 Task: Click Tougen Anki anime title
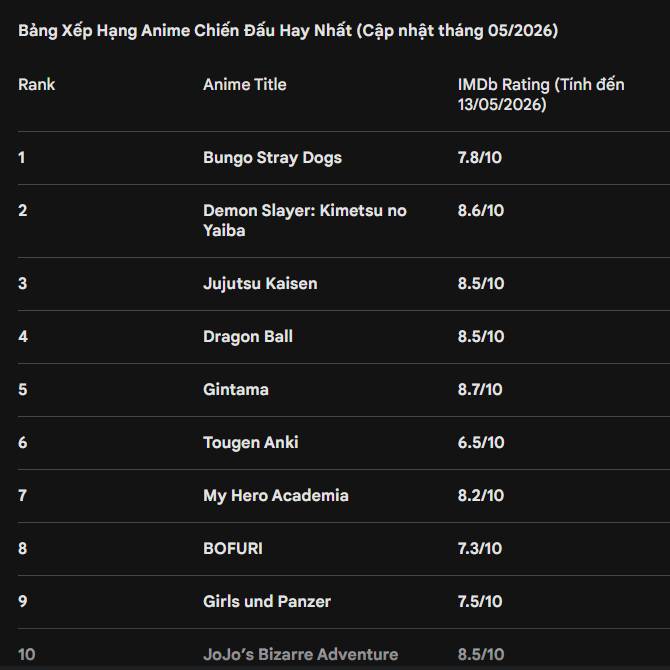(x=251, y=443)
